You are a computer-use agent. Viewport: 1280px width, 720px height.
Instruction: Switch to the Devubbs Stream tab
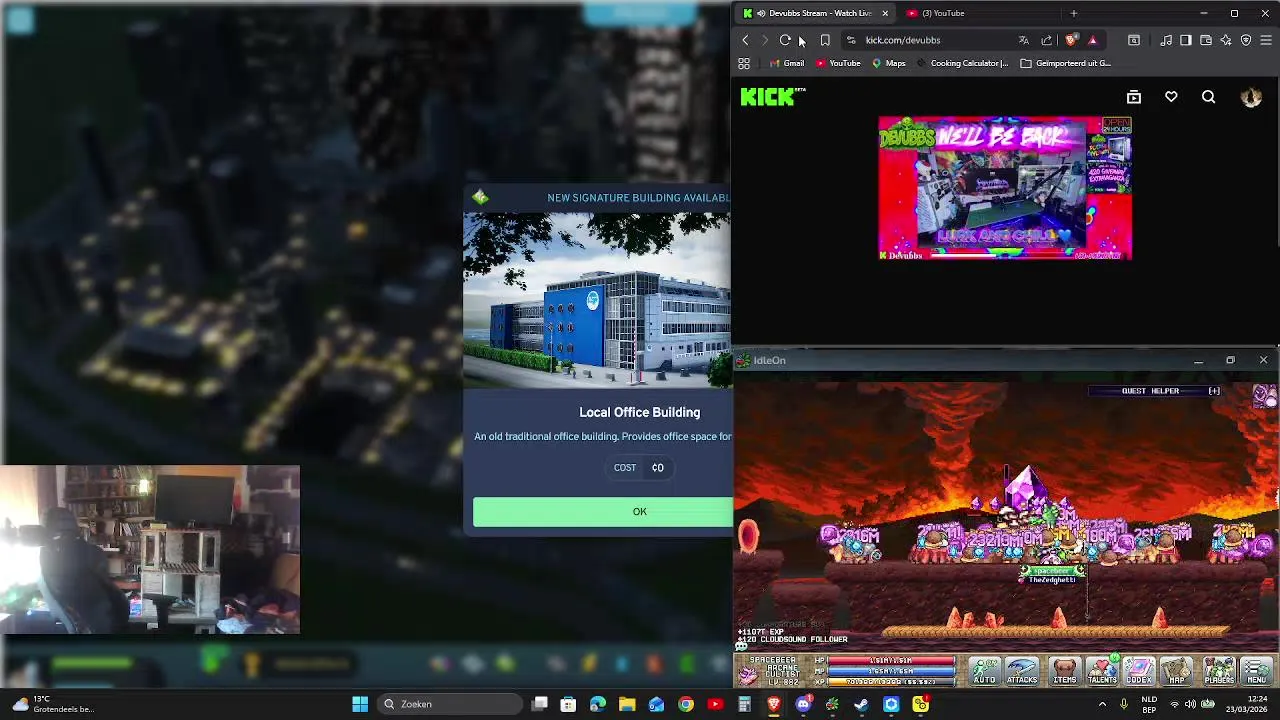click(814, 13)
